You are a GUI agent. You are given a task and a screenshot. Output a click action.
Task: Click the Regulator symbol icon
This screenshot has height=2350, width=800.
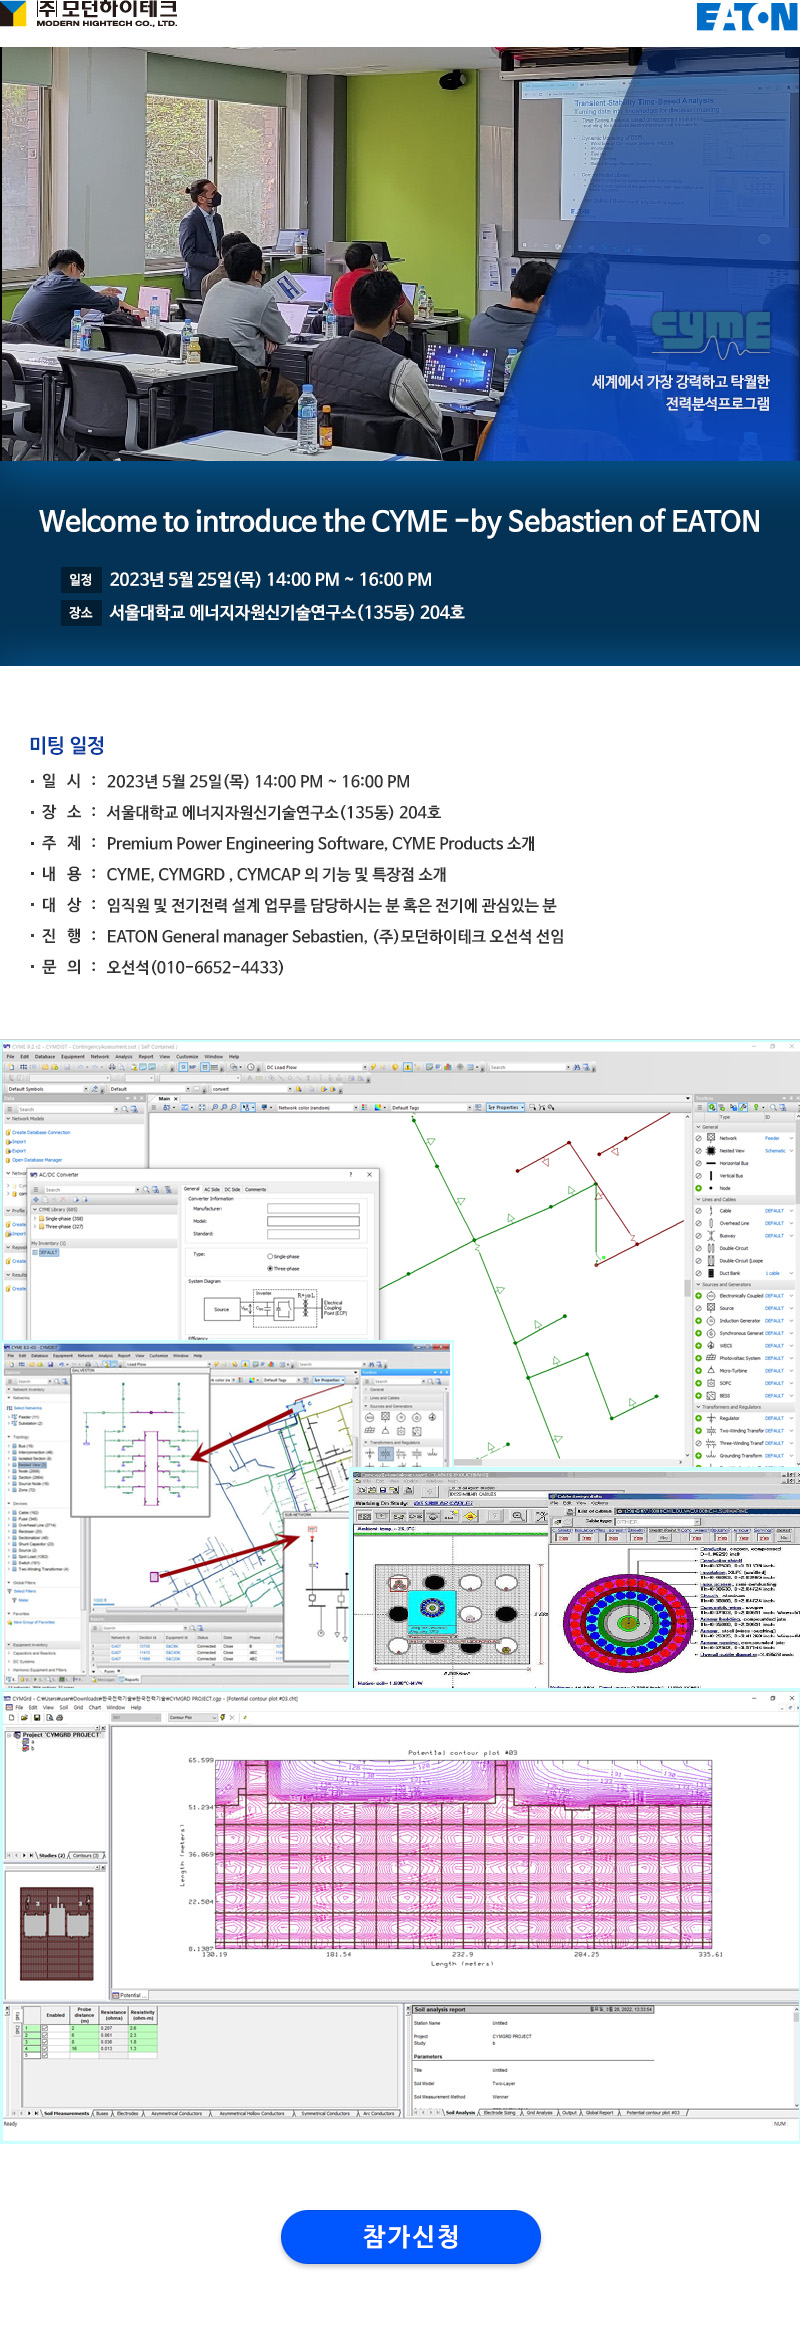[711, 1418]
